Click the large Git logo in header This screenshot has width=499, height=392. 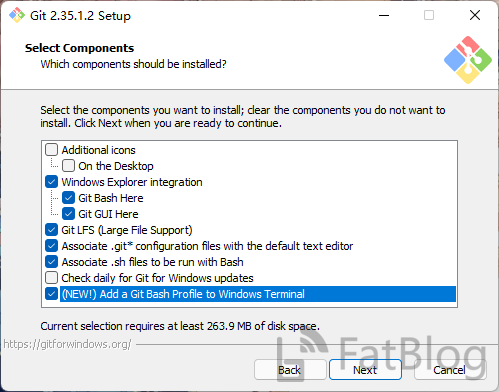tap(468, 60)
